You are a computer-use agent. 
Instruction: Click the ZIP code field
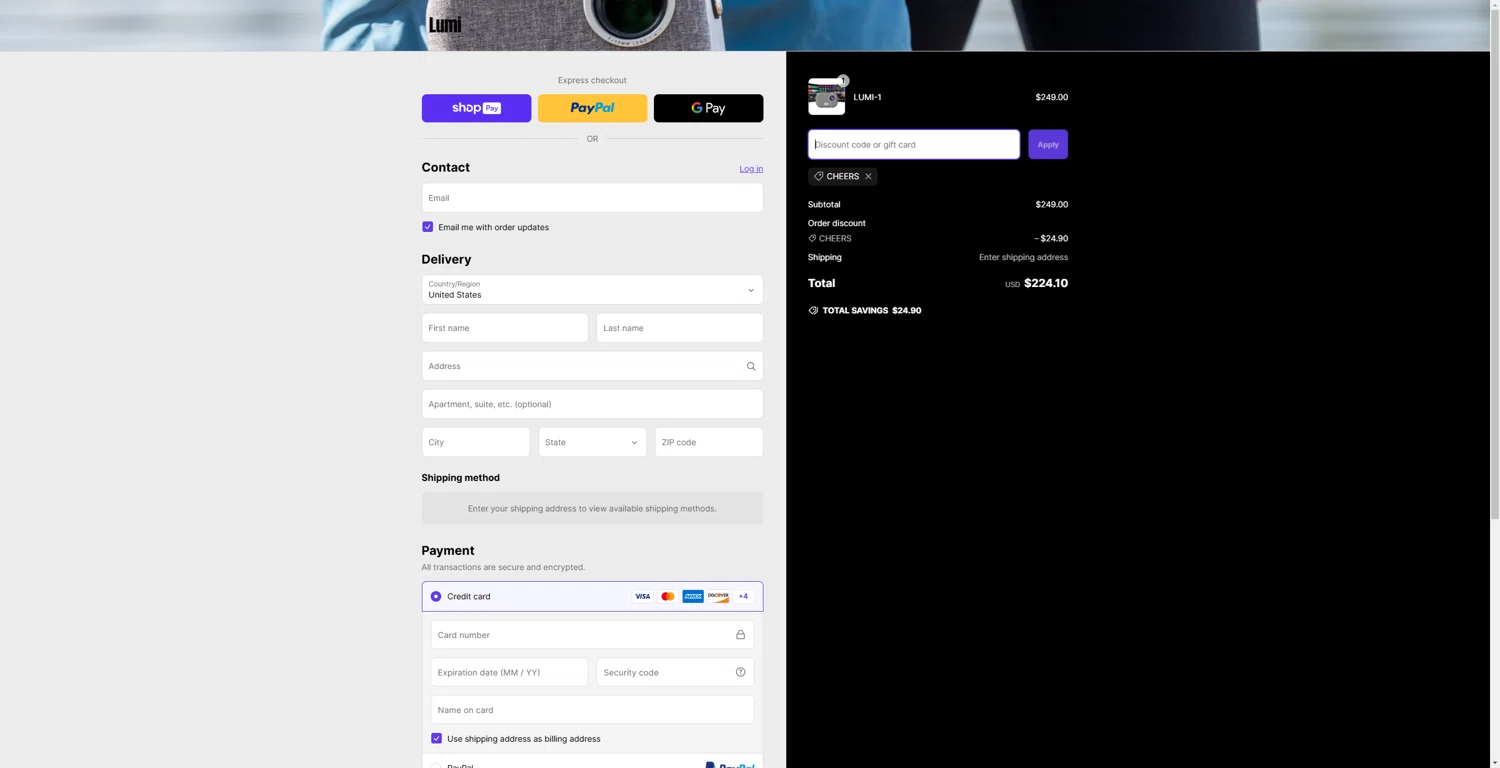(x=709, y=442)
